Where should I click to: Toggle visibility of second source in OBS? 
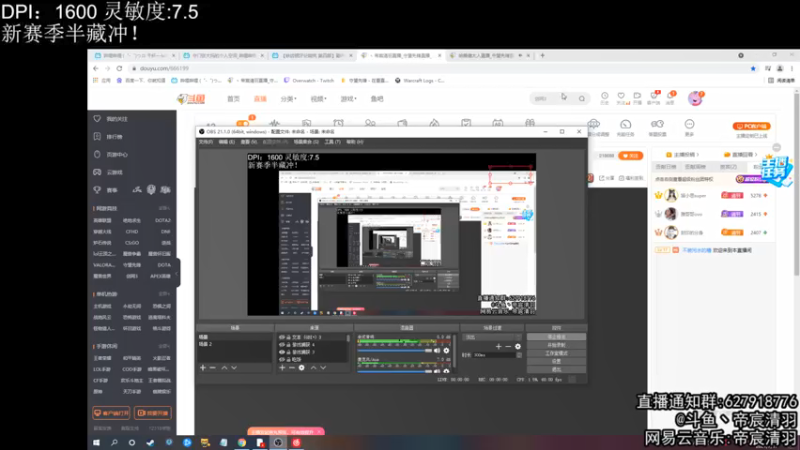(x=282, y=345)
